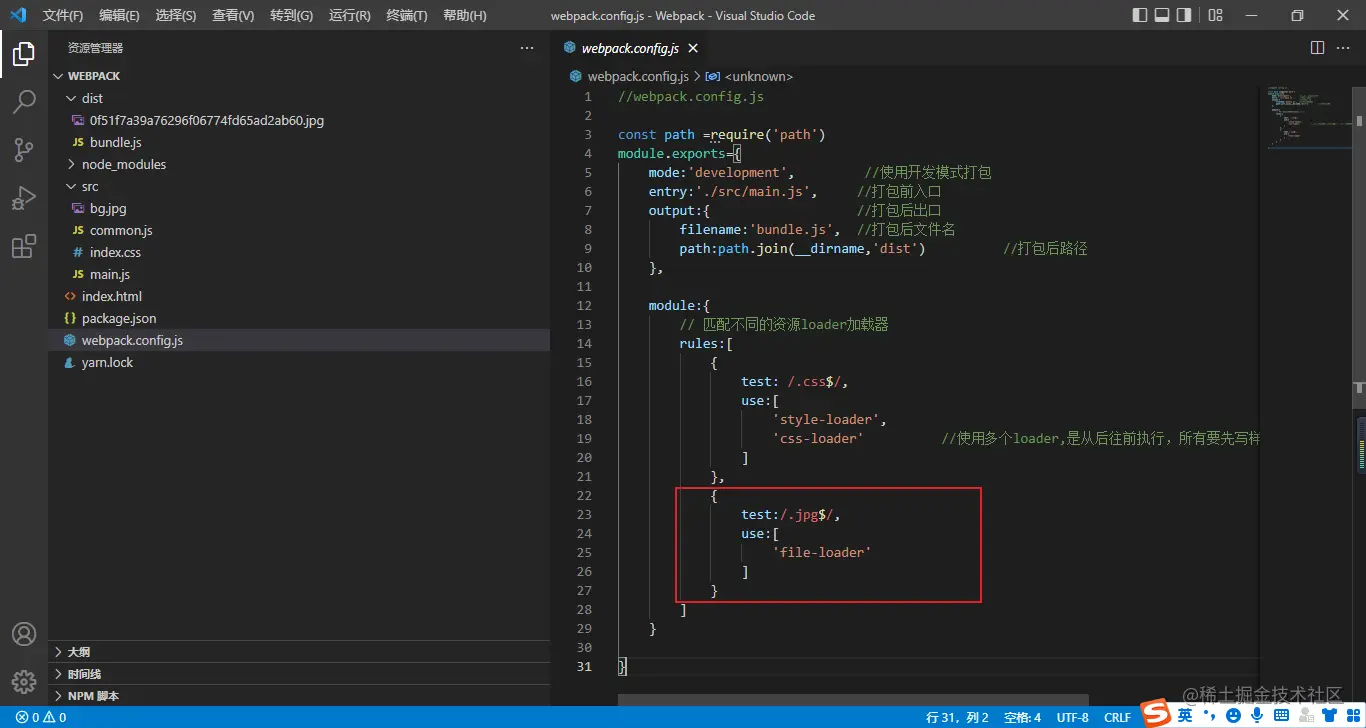Open the Run and Debug view

coord(24,198)
